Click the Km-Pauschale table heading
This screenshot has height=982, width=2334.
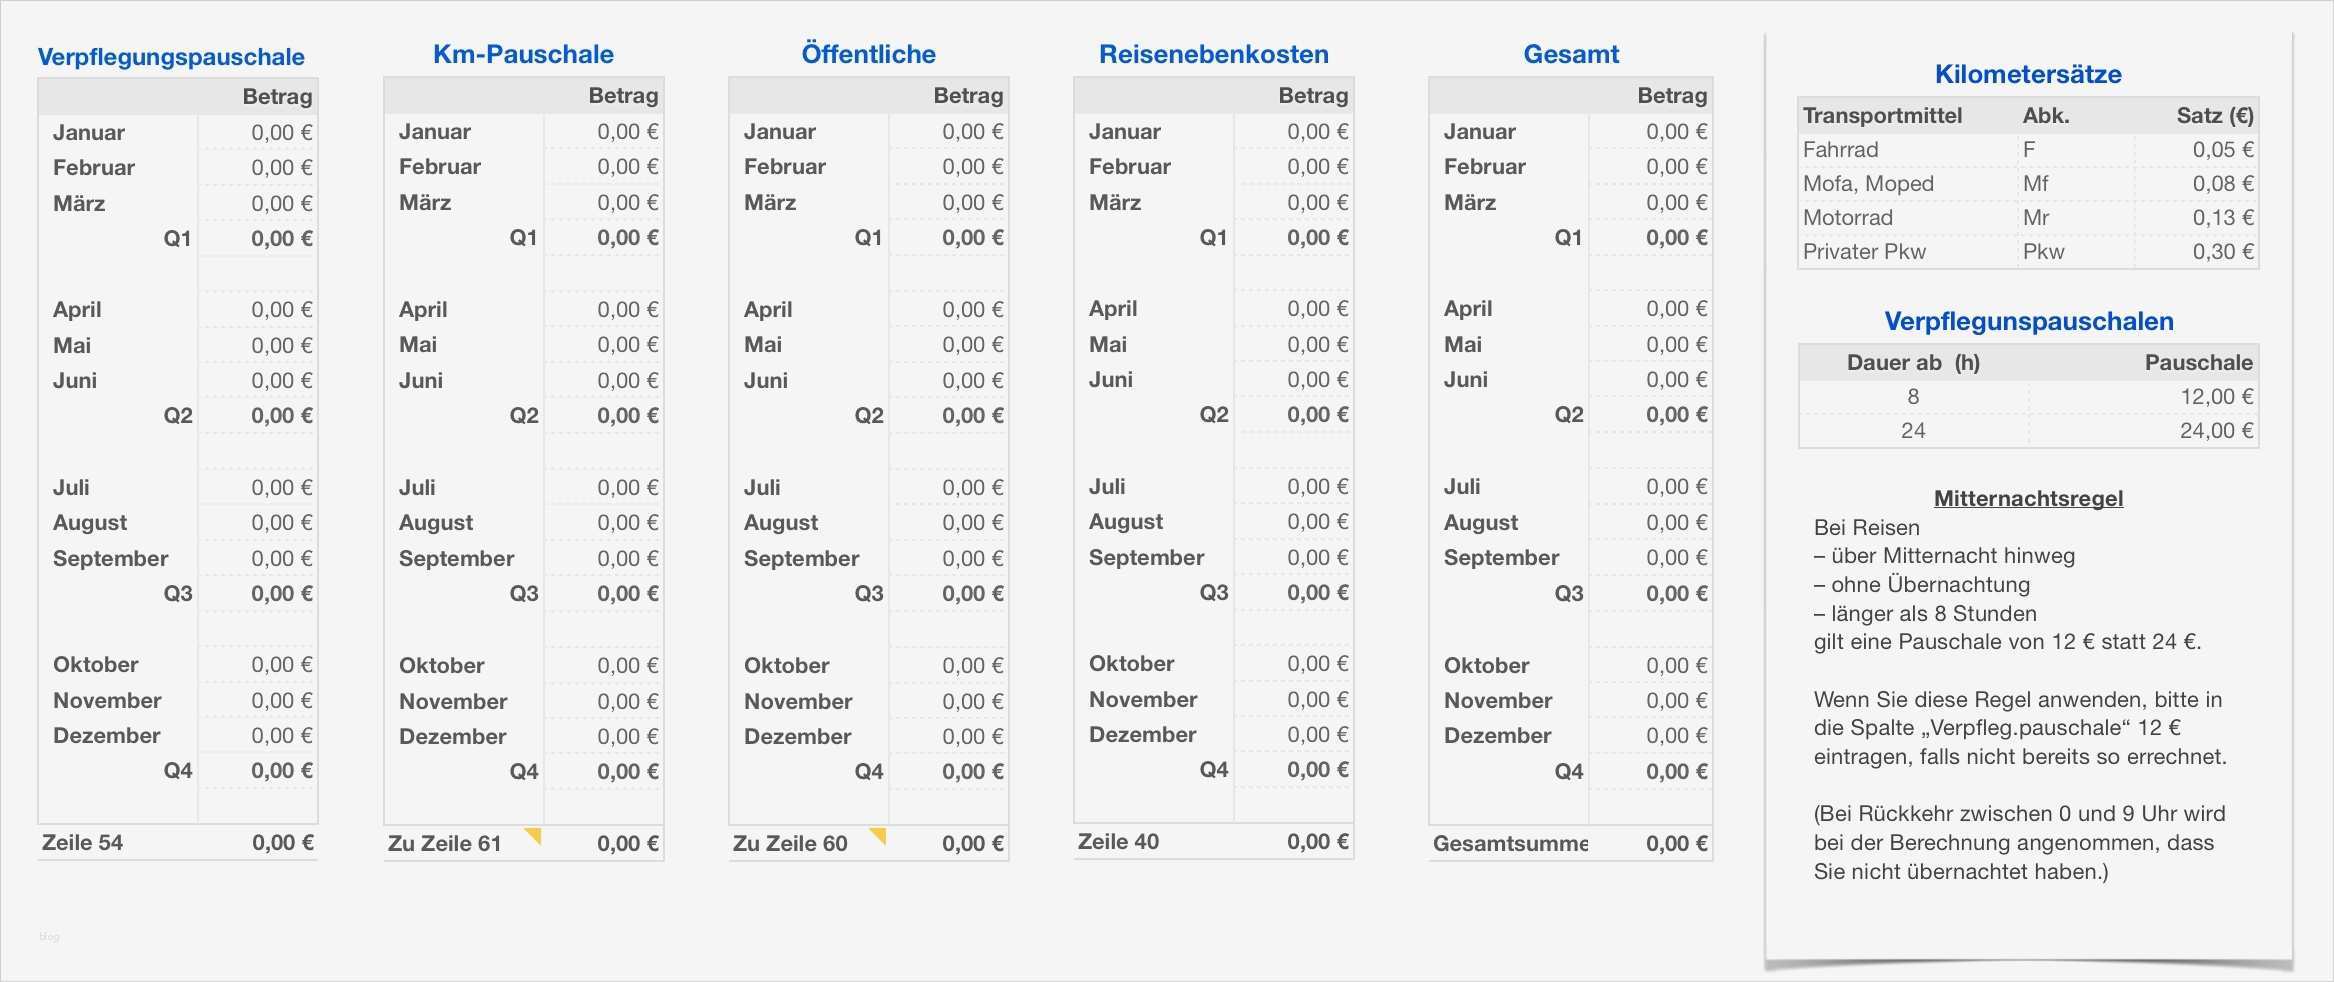[523, 54]
